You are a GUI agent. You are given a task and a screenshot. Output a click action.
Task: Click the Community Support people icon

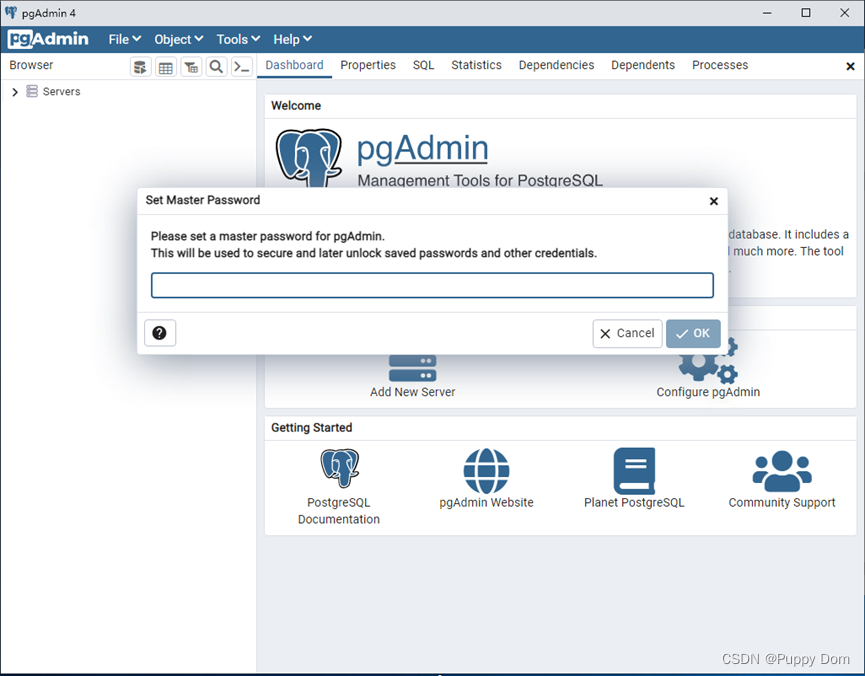point(782,471)
